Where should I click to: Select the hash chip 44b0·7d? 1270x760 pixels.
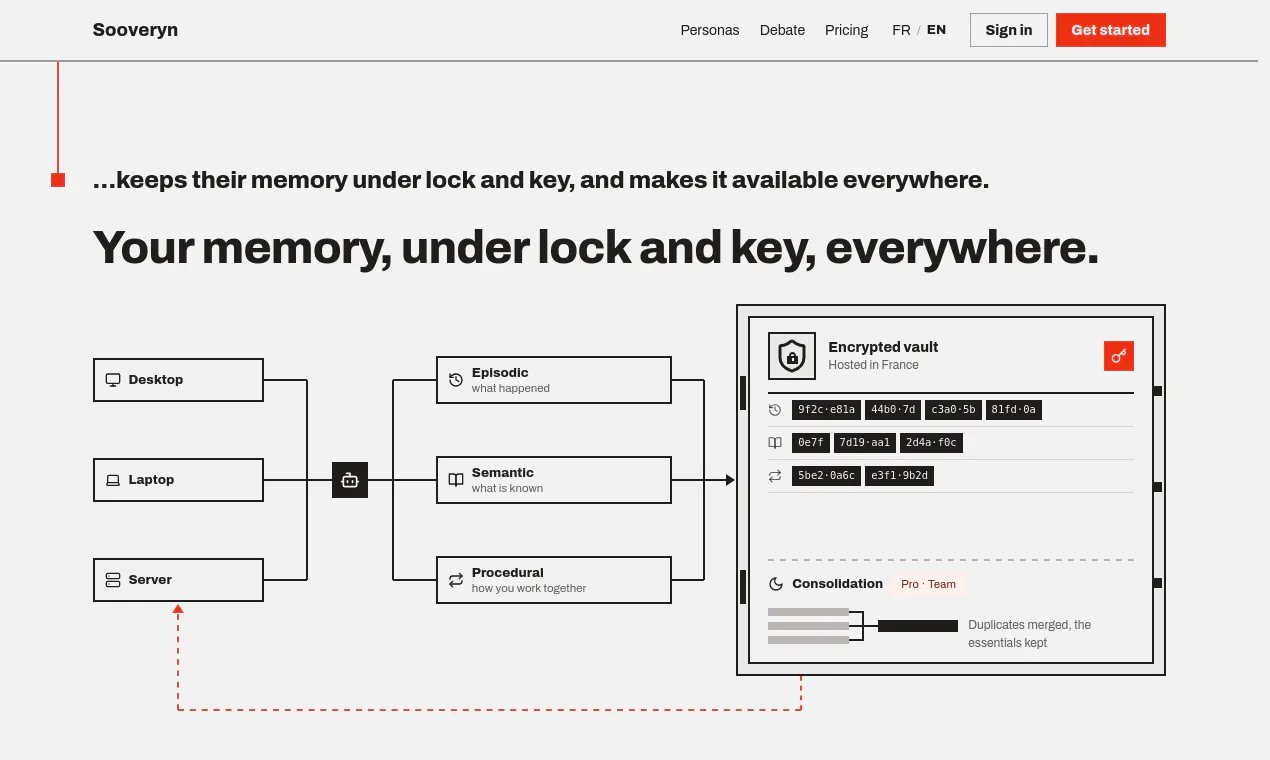893,409
